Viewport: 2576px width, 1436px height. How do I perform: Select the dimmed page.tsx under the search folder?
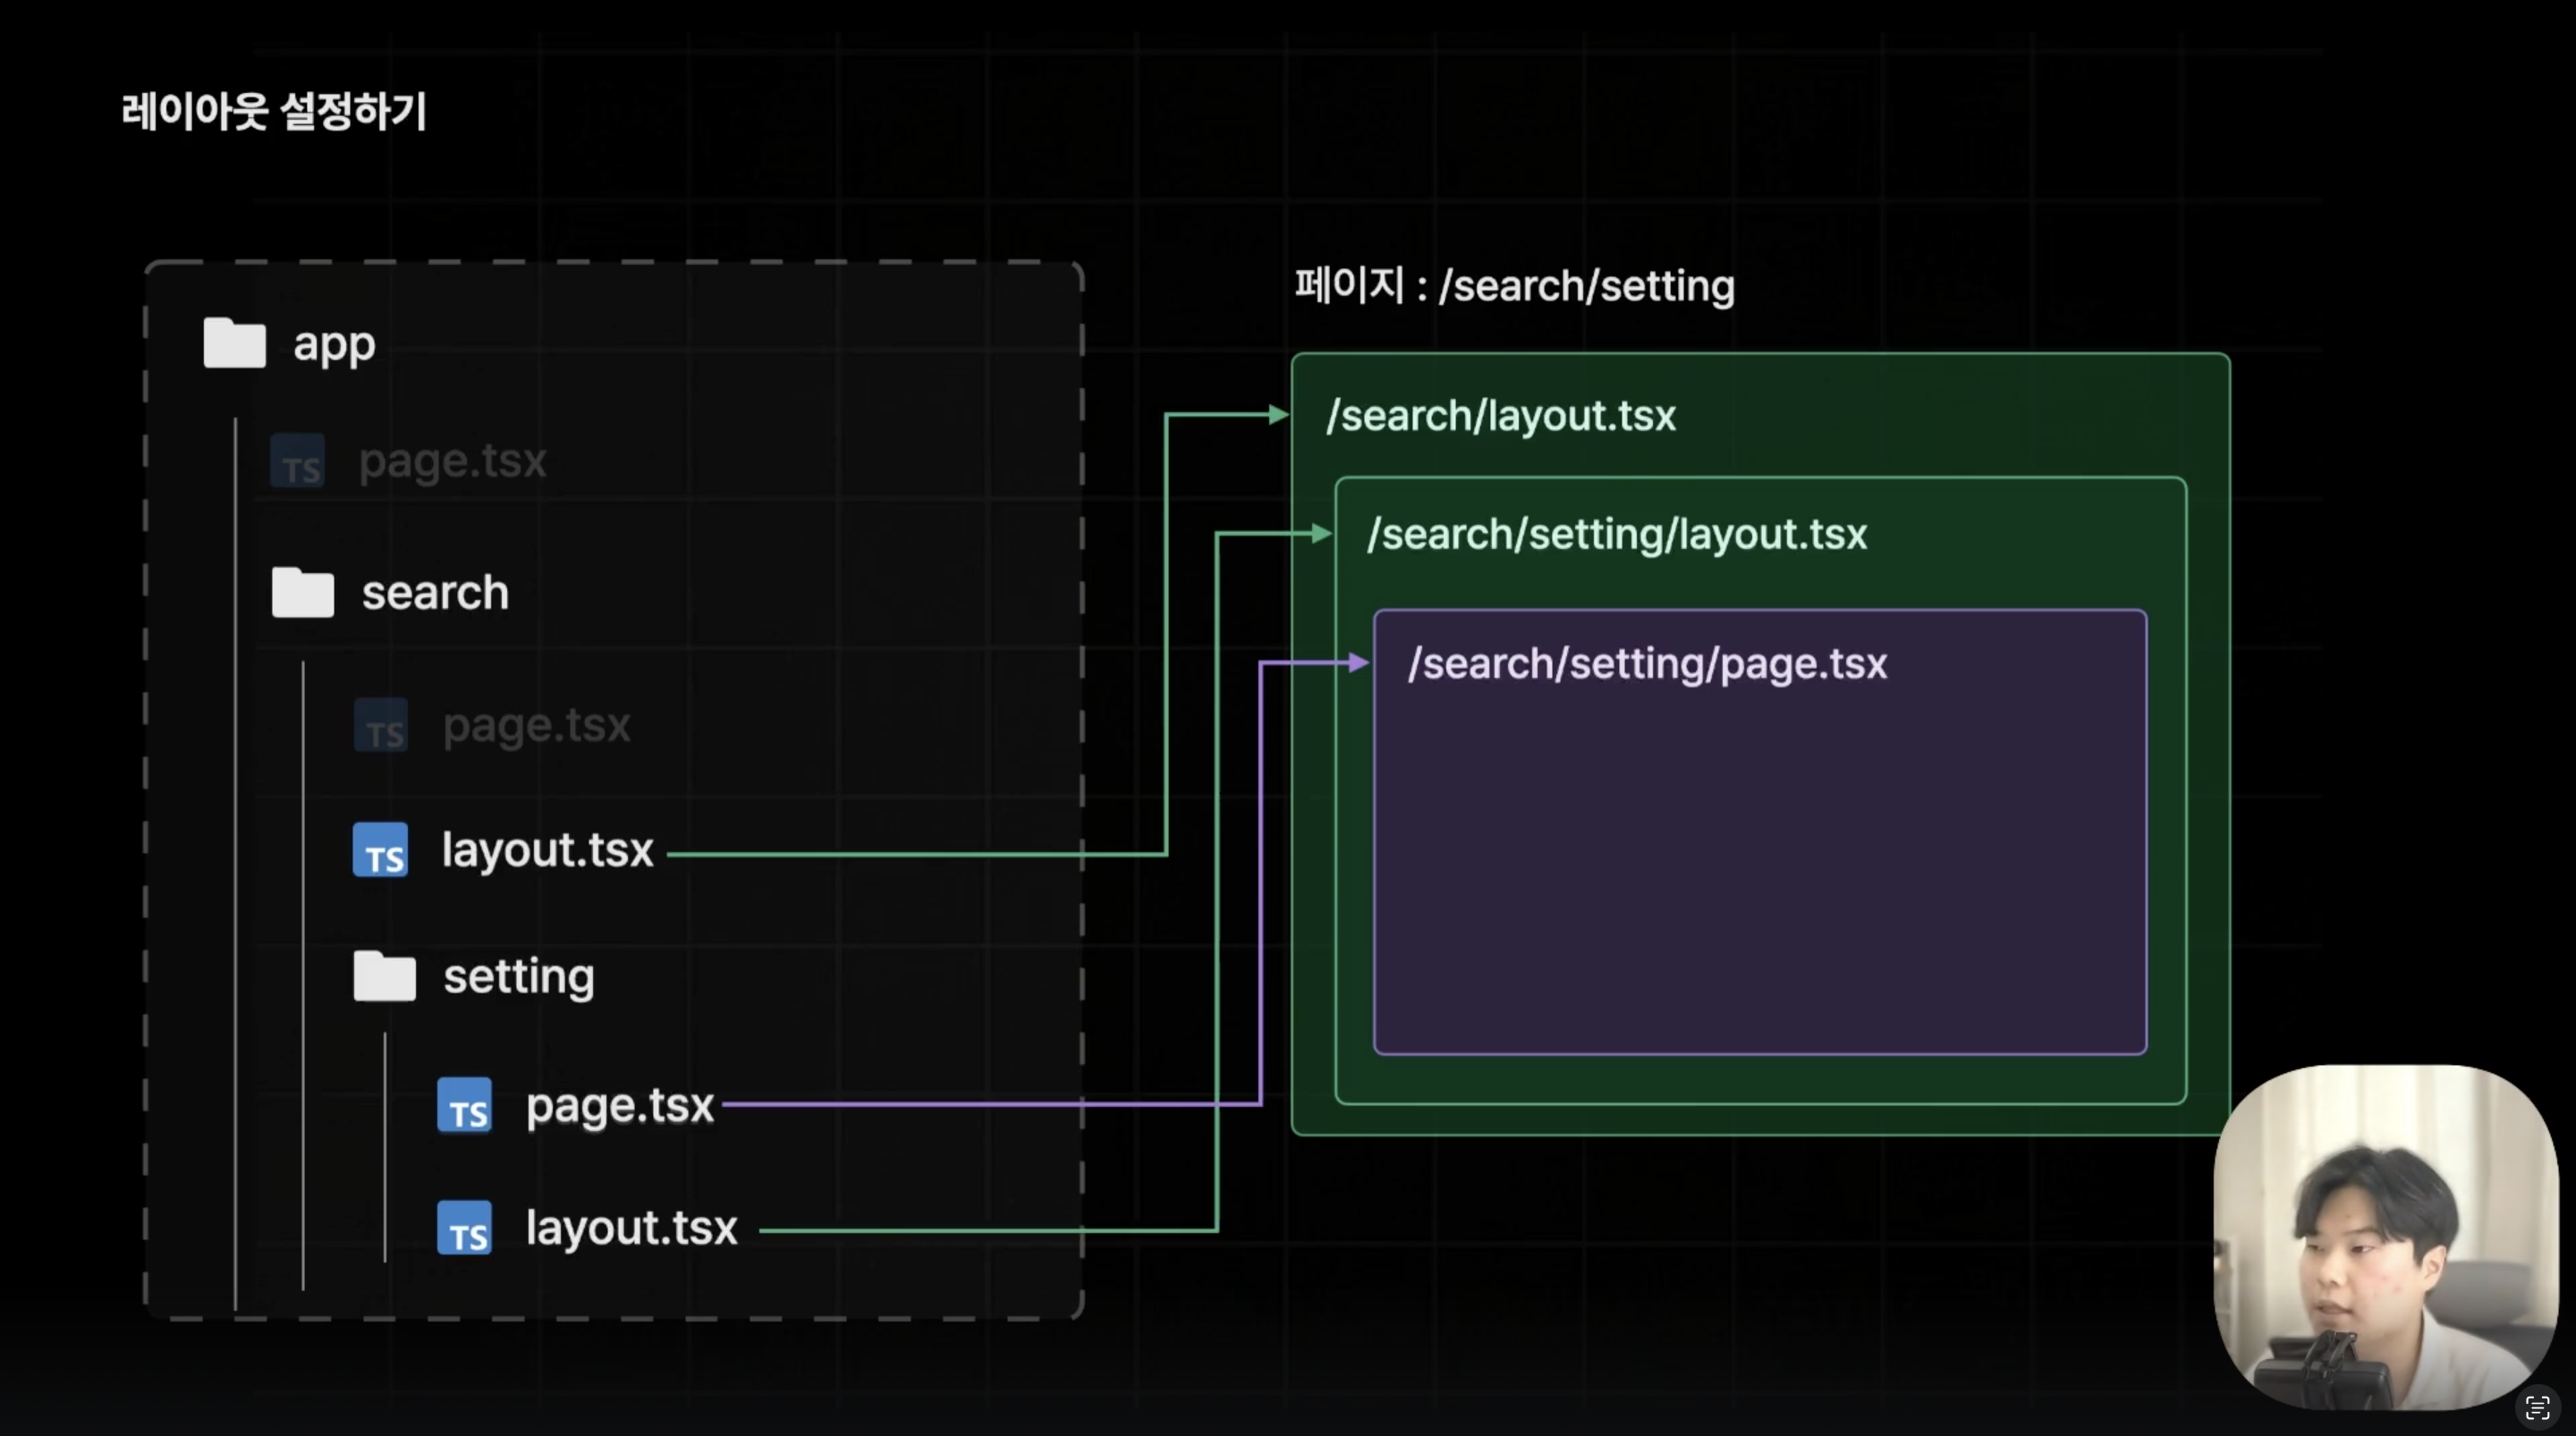pos(537,726)
